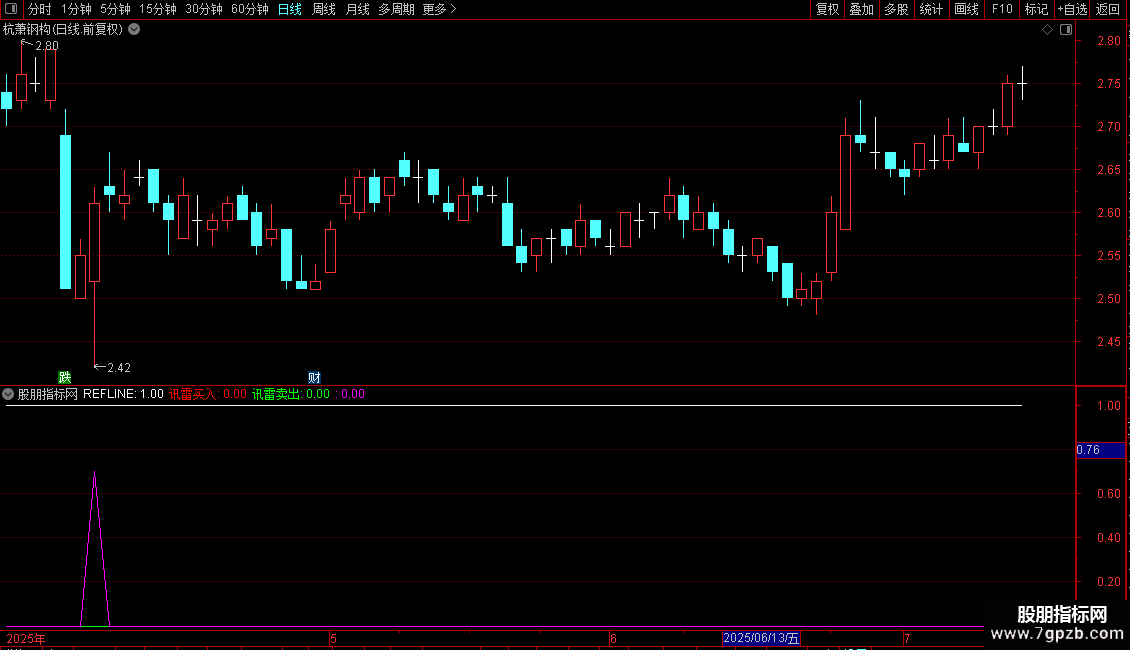1130x650 pixels.
Task: Click the 股朋指标网 indicator name
Action: (48, 394)
